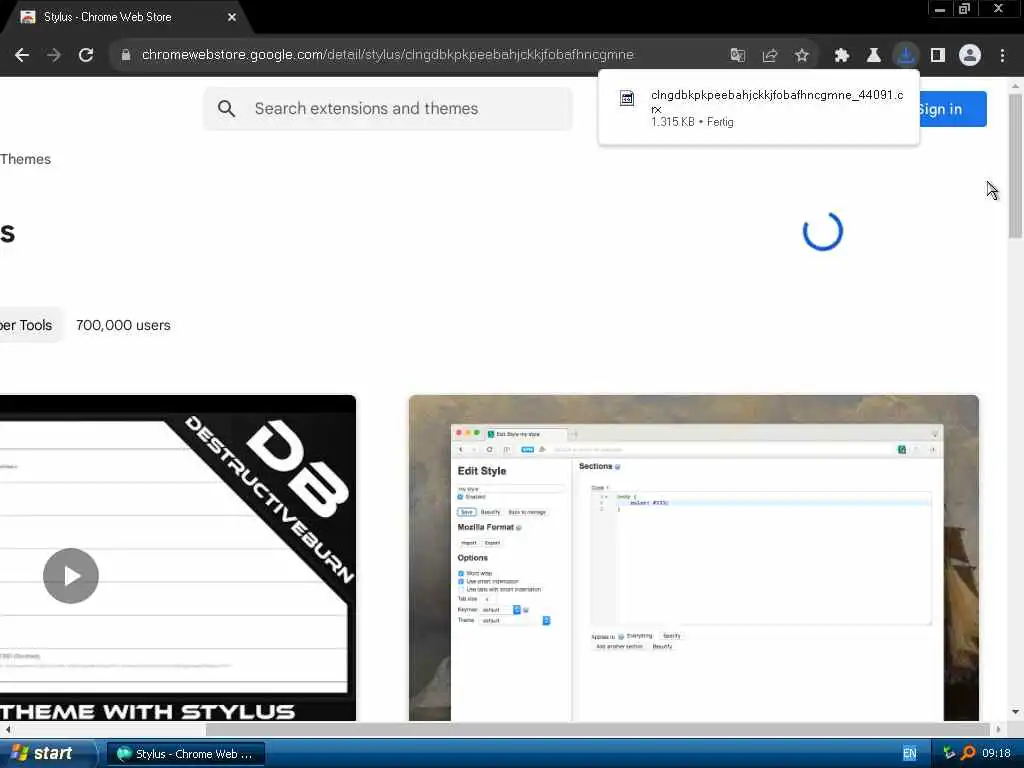Click the scrollbar up arrow
Image resolution: width=1024 pixels, height=768 pixels.
[1015, 86]
